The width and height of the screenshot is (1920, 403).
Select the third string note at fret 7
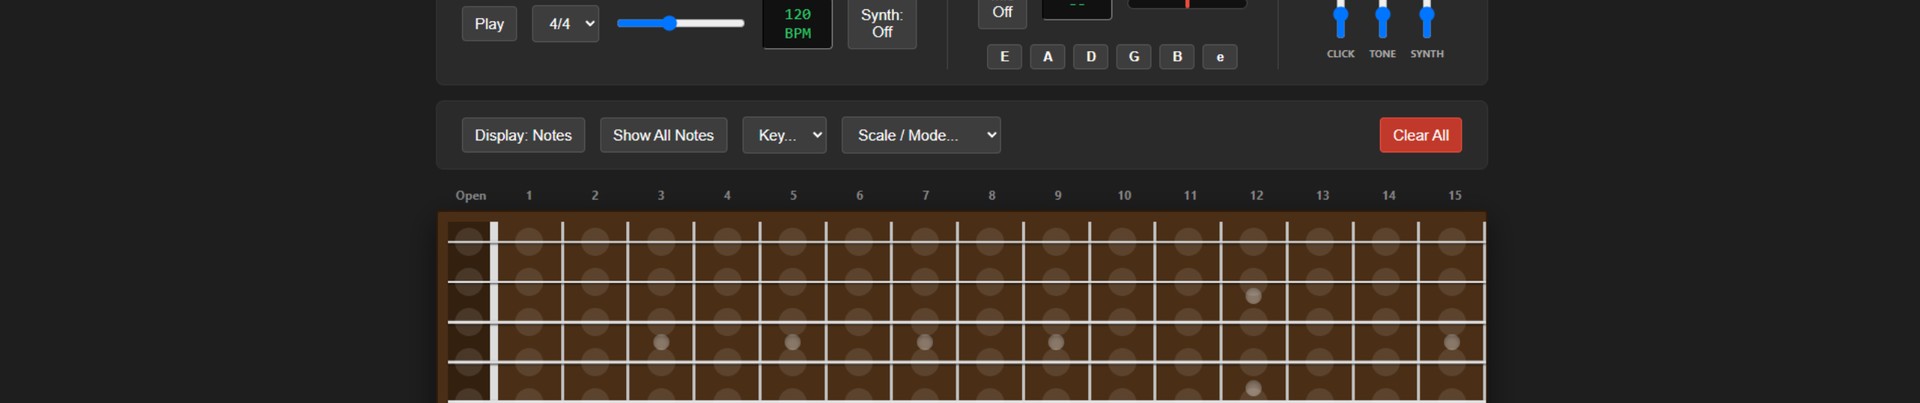[x=925, y=321]
